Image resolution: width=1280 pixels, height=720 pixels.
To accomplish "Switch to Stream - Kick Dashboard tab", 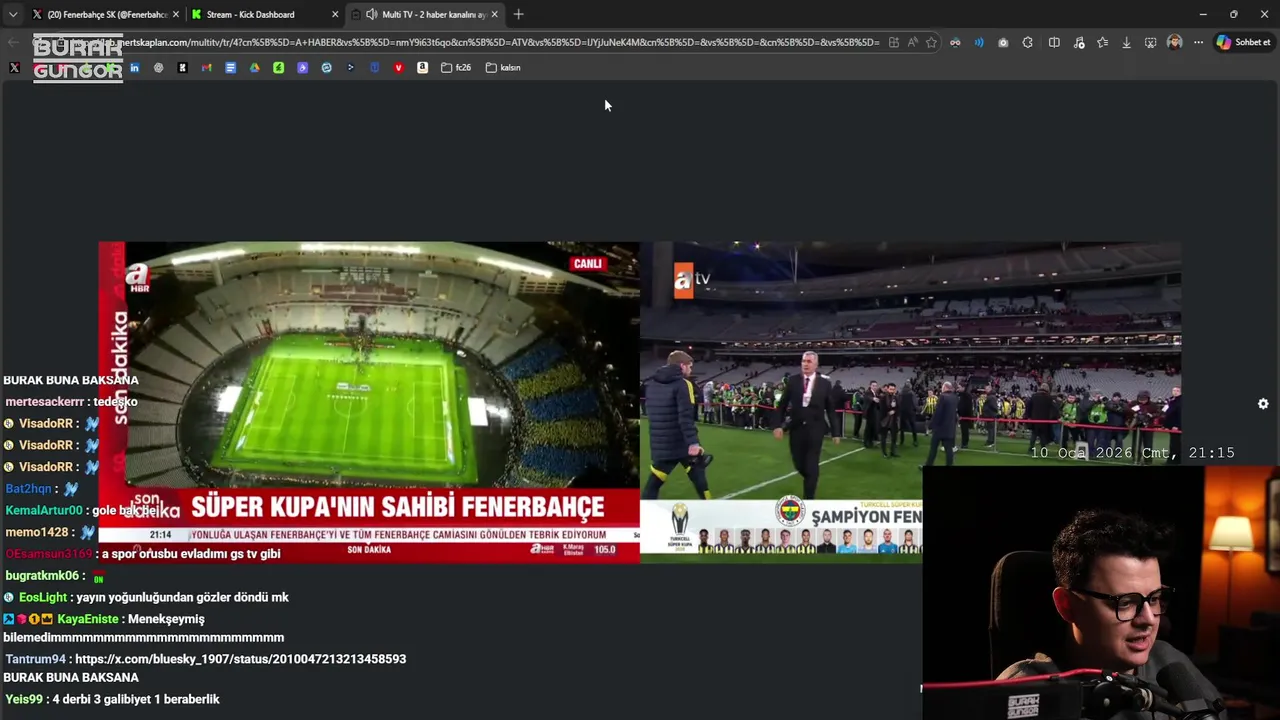I will [x=264, y=14].
